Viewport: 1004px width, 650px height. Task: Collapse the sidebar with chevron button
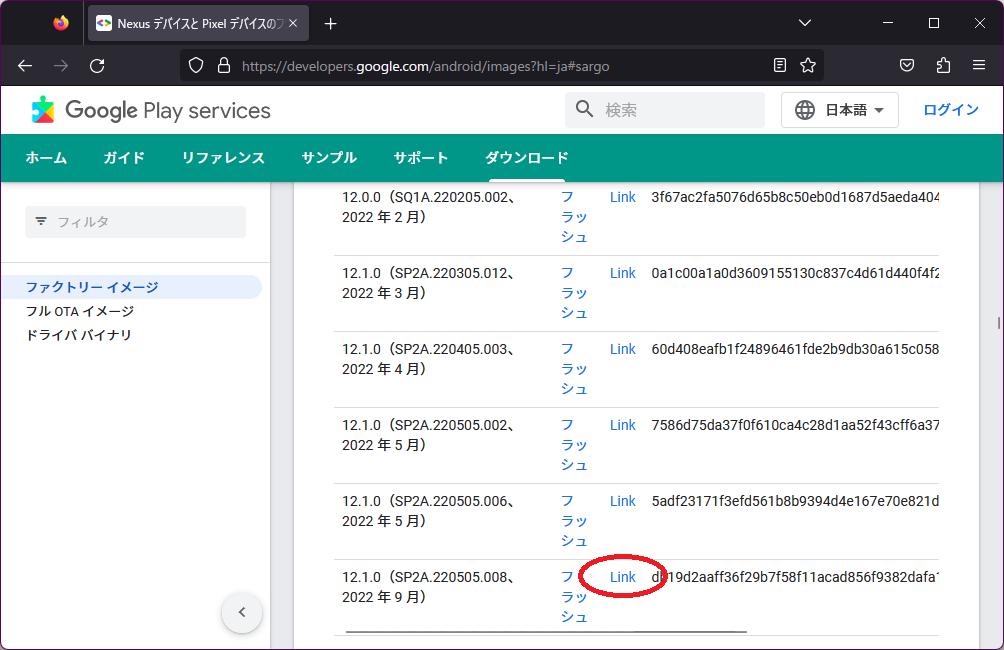pos(242,612)
